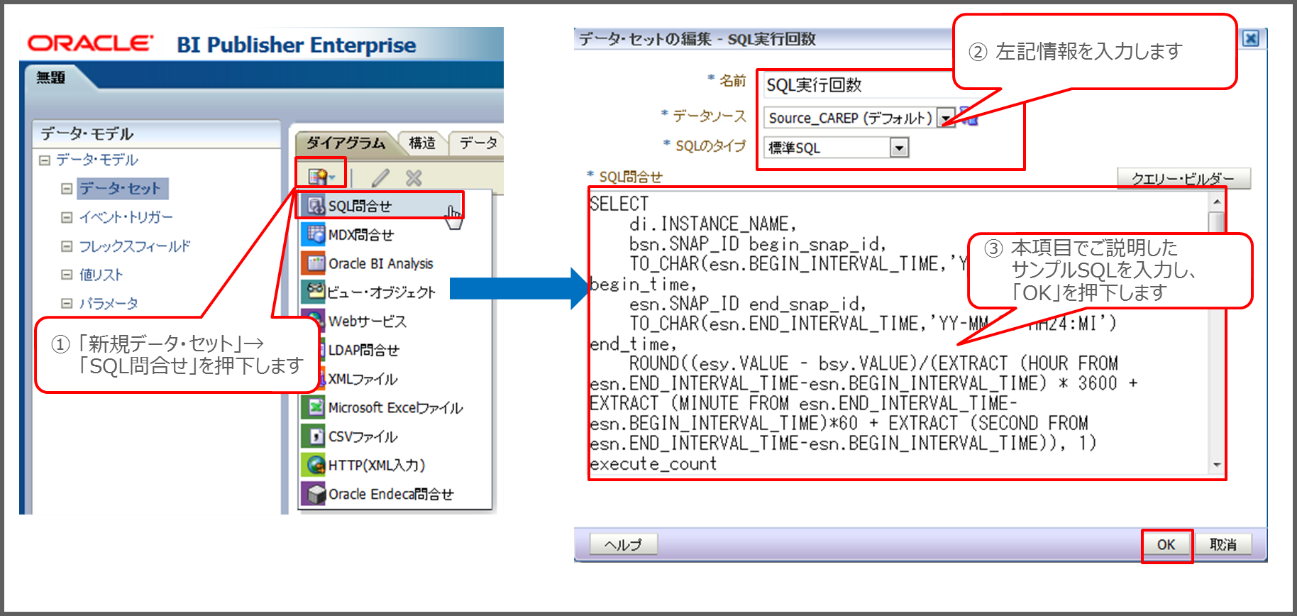
Task: Switch to the 構造 tab
Action: tap(423, 143)
